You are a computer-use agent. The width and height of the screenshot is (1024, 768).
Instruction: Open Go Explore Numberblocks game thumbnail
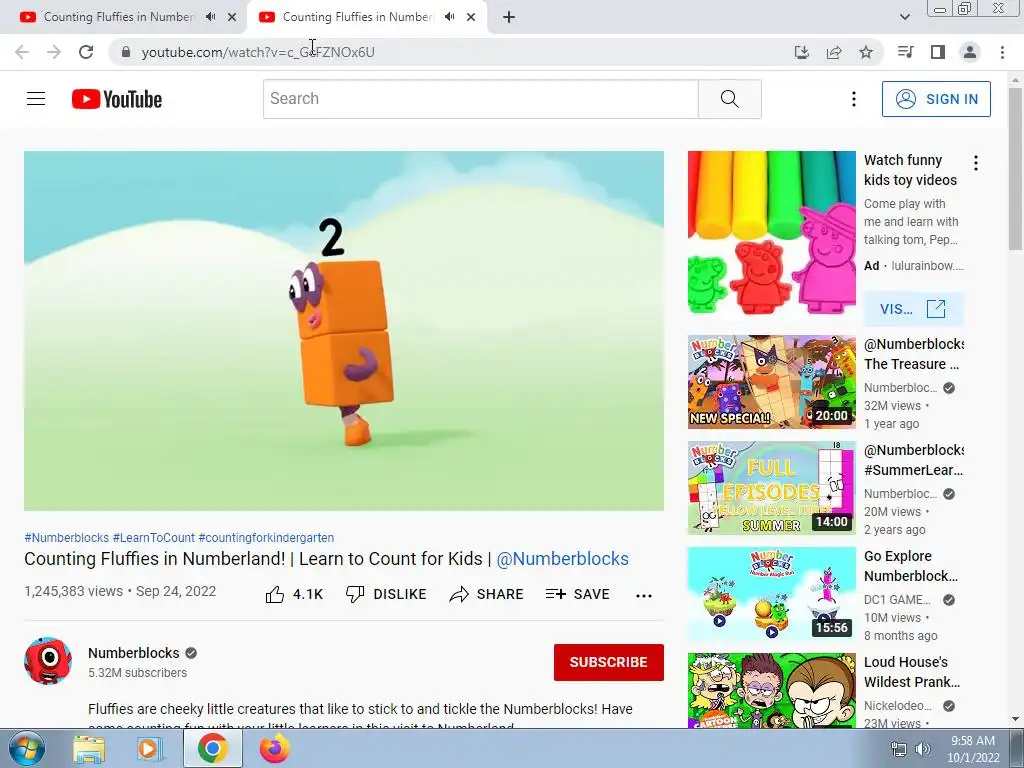pyautogui.click(x=772, y=594)
